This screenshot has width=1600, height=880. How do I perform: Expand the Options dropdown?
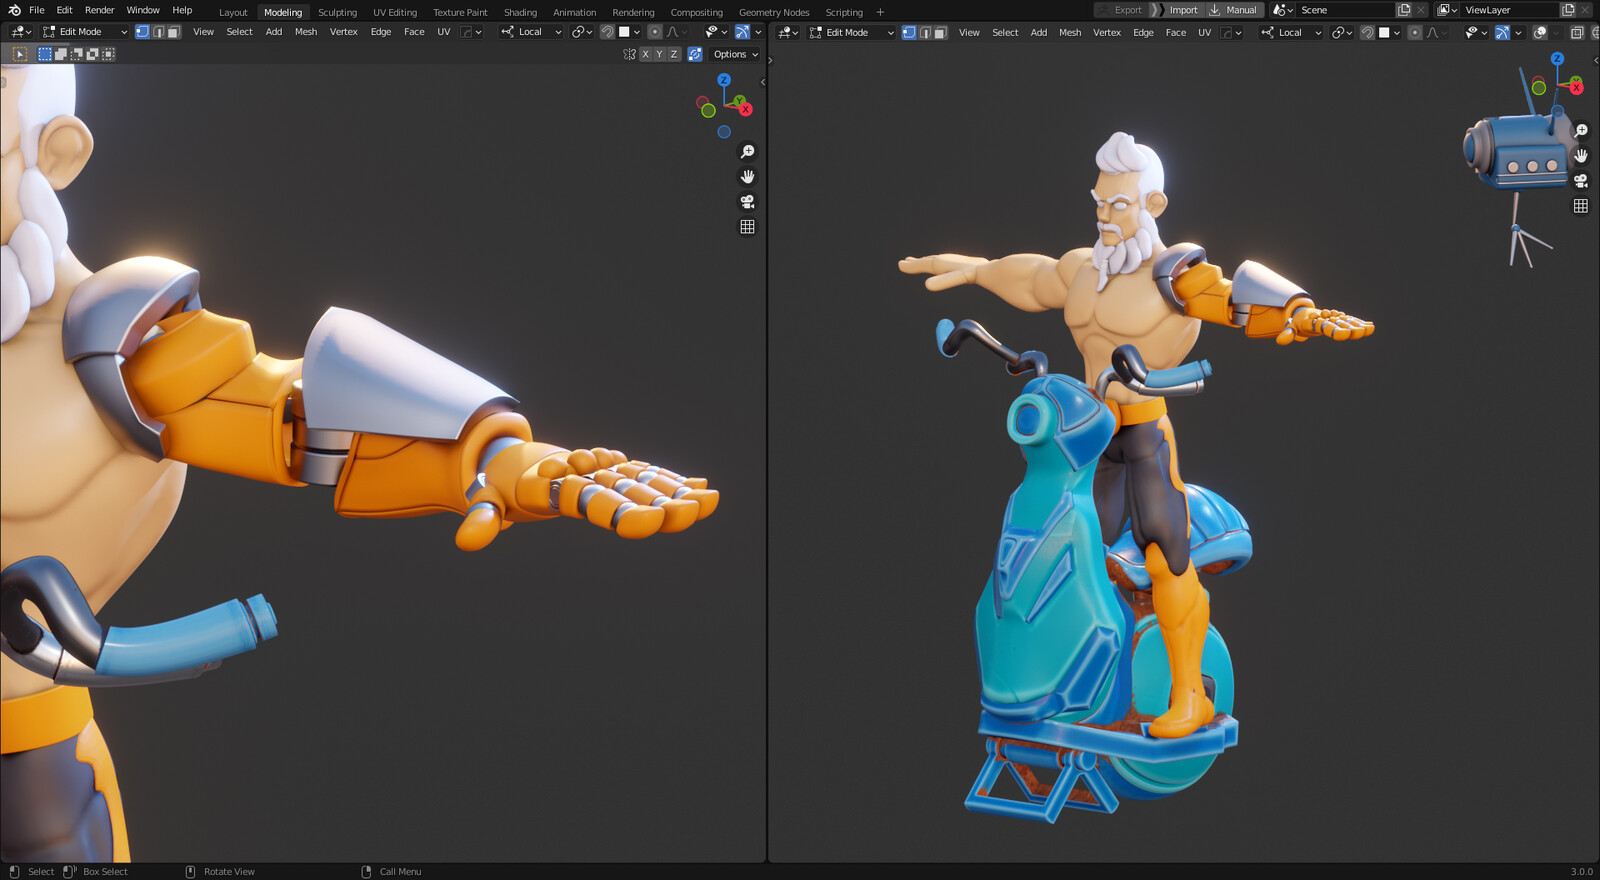[736, 54]
